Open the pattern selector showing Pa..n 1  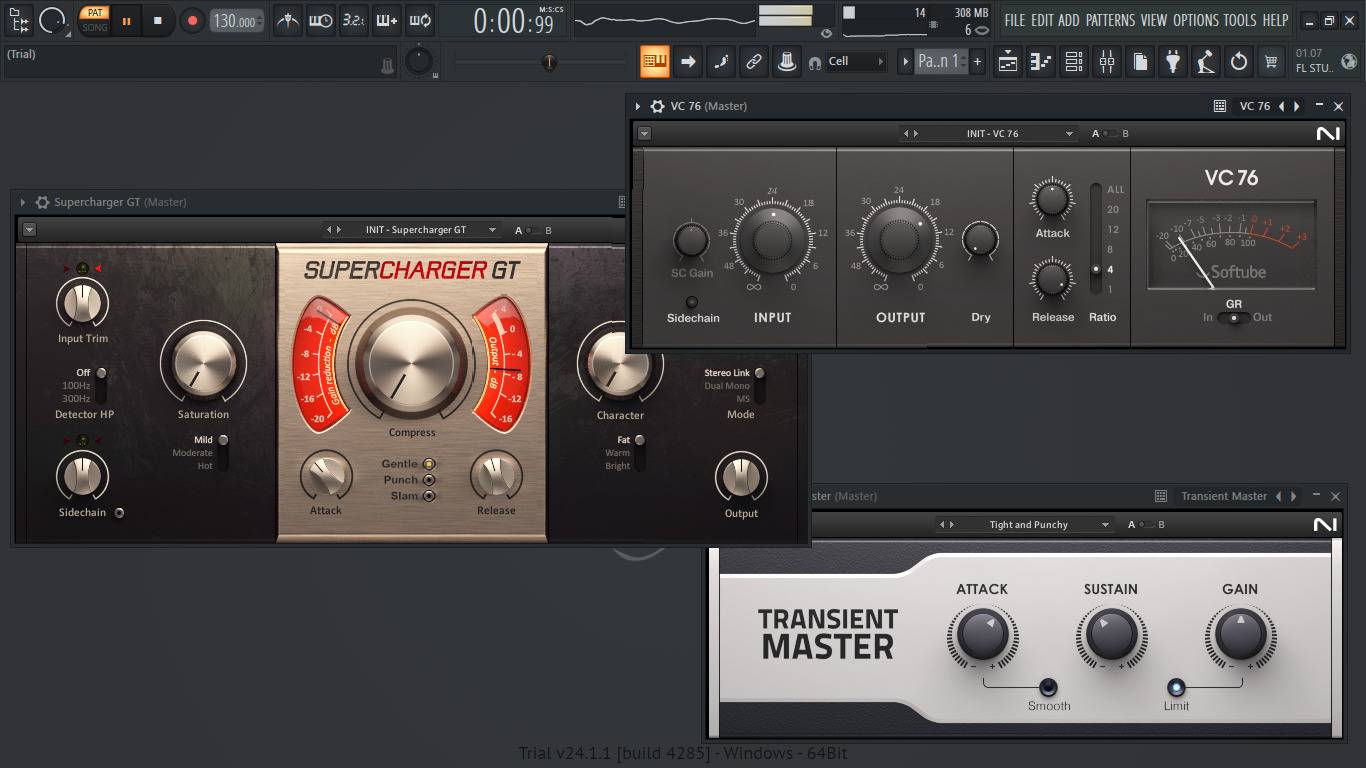(940, 61)
